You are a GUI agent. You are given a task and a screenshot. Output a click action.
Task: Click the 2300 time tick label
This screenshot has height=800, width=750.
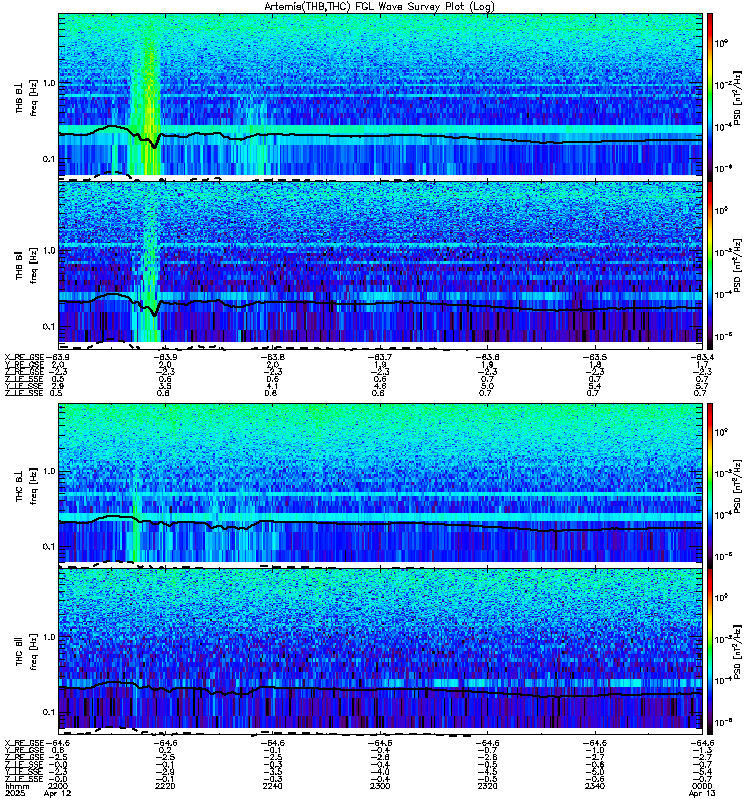380,786
